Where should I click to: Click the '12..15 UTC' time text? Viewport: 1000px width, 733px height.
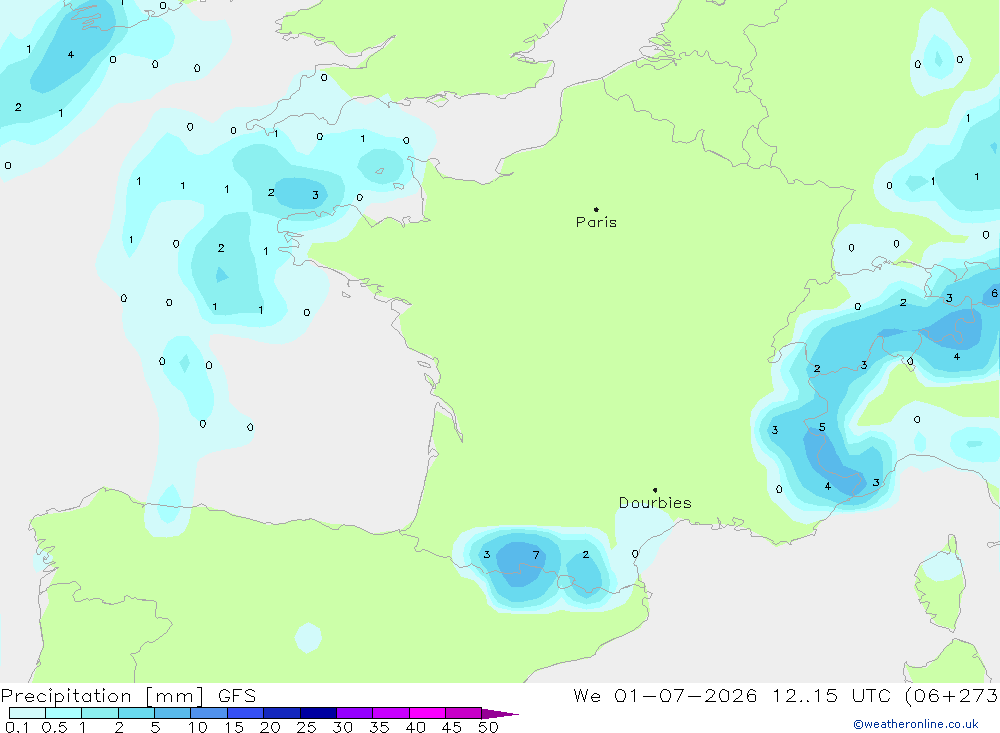tap(831, 696)
